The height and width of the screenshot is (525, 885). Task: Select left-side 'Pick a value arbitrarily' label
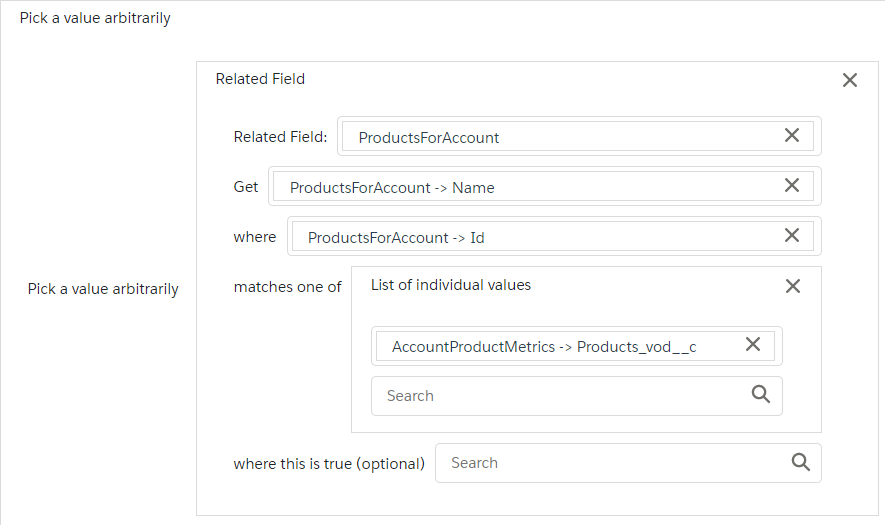(x=103, y=289)
